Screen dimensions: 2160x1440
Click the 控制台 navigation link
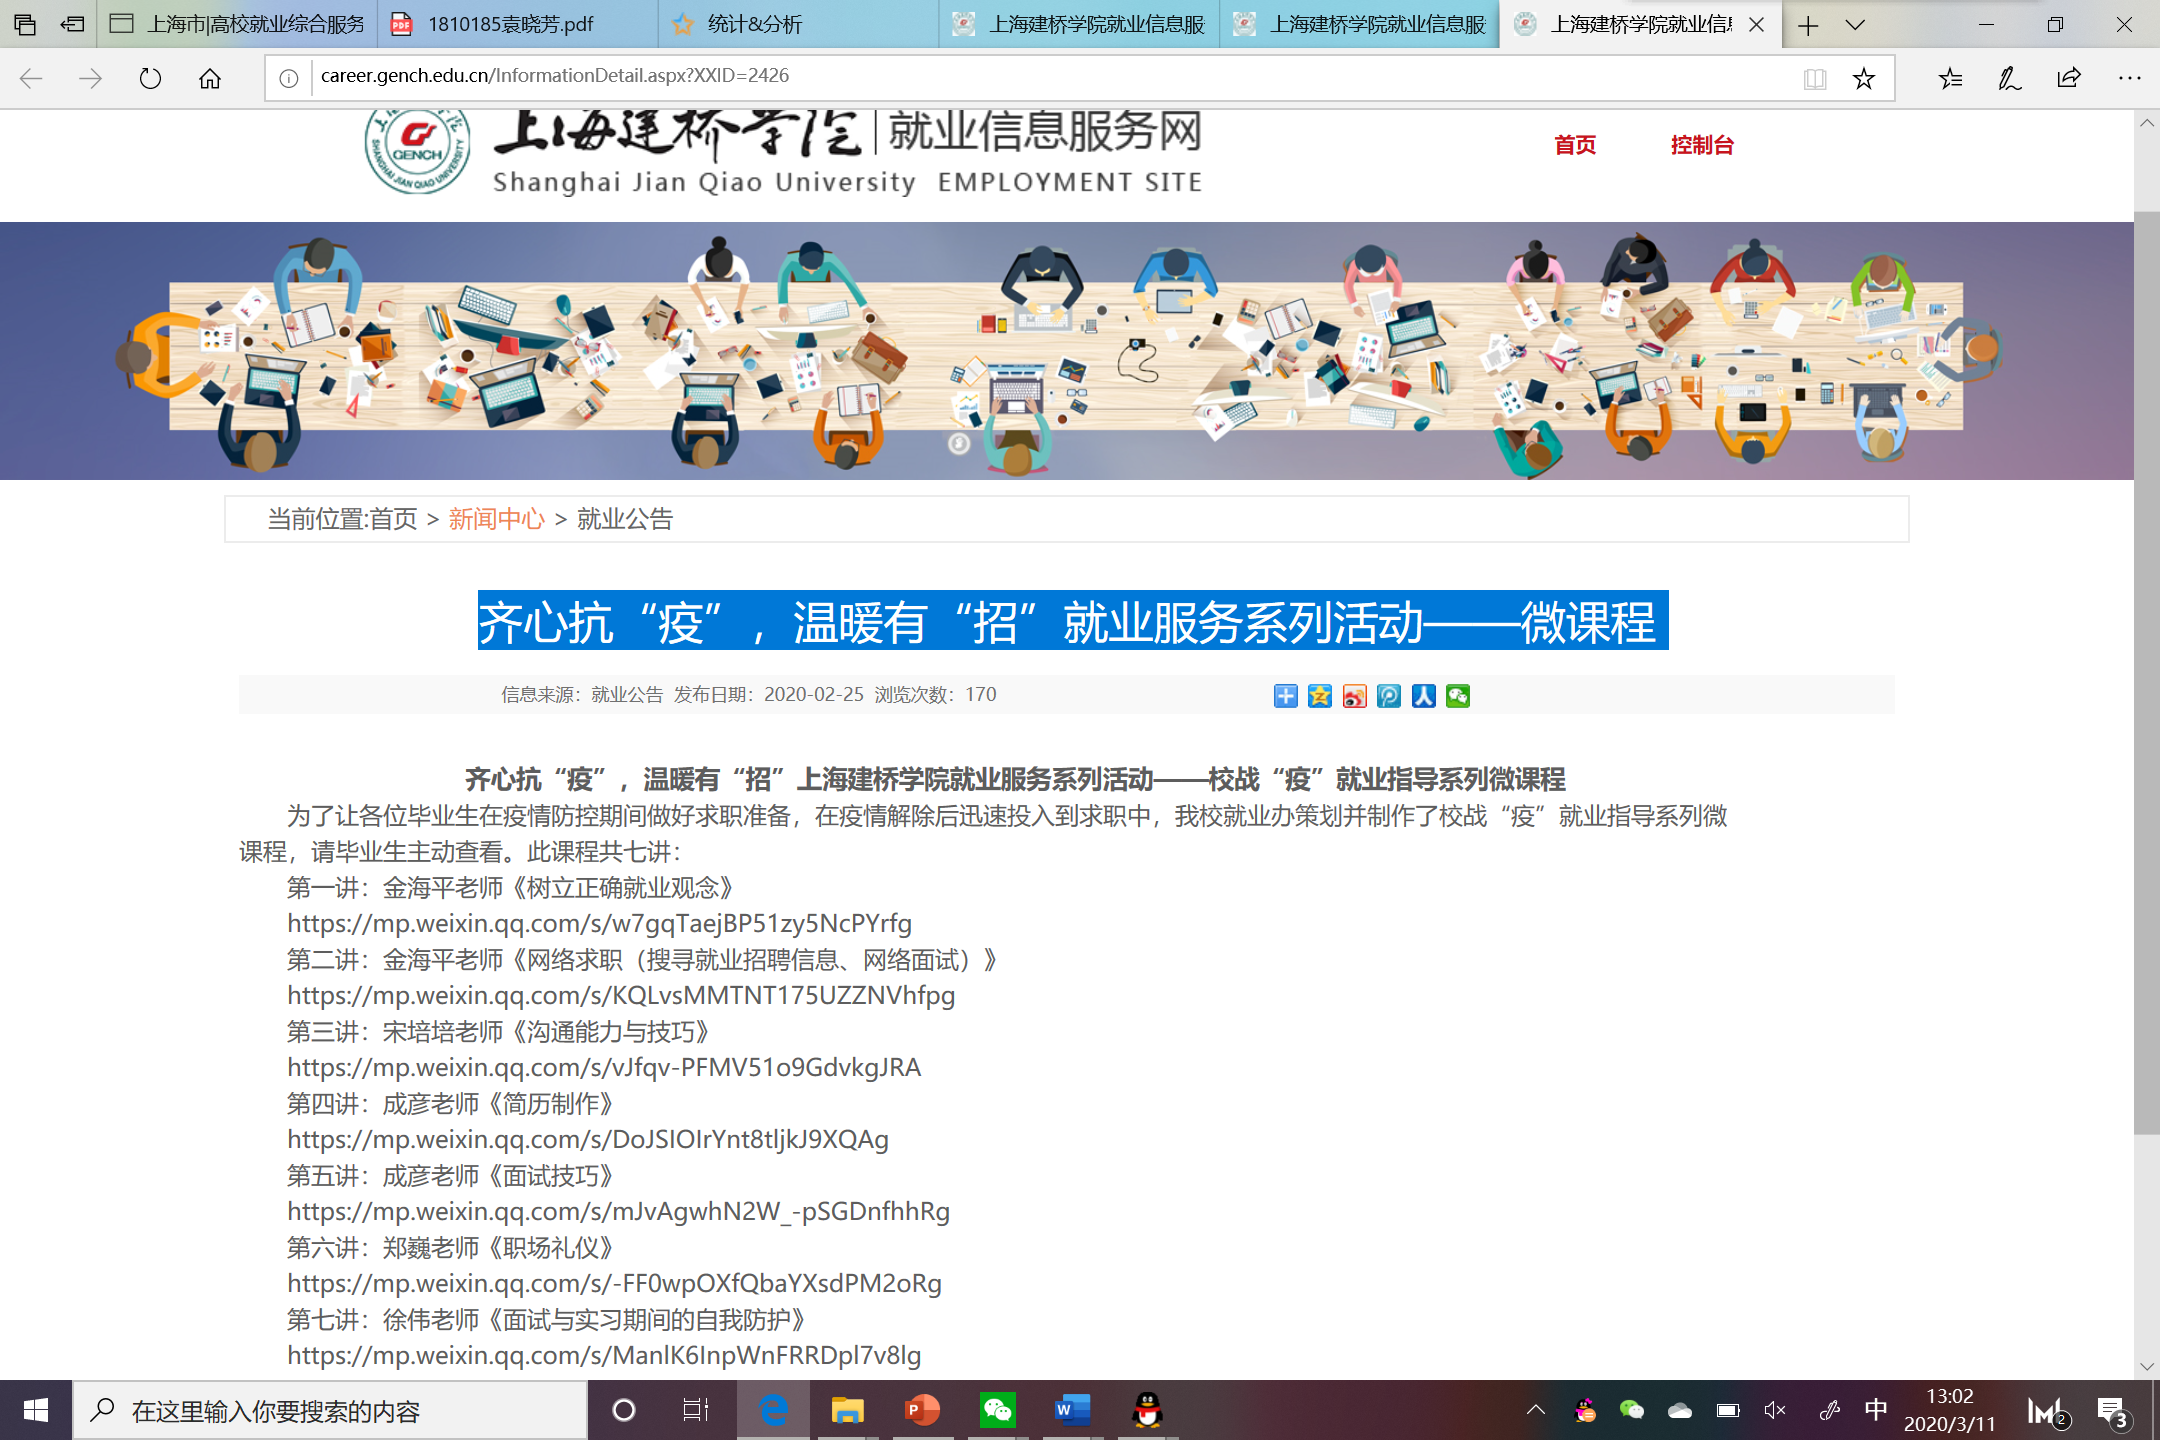coord(1701,145)
